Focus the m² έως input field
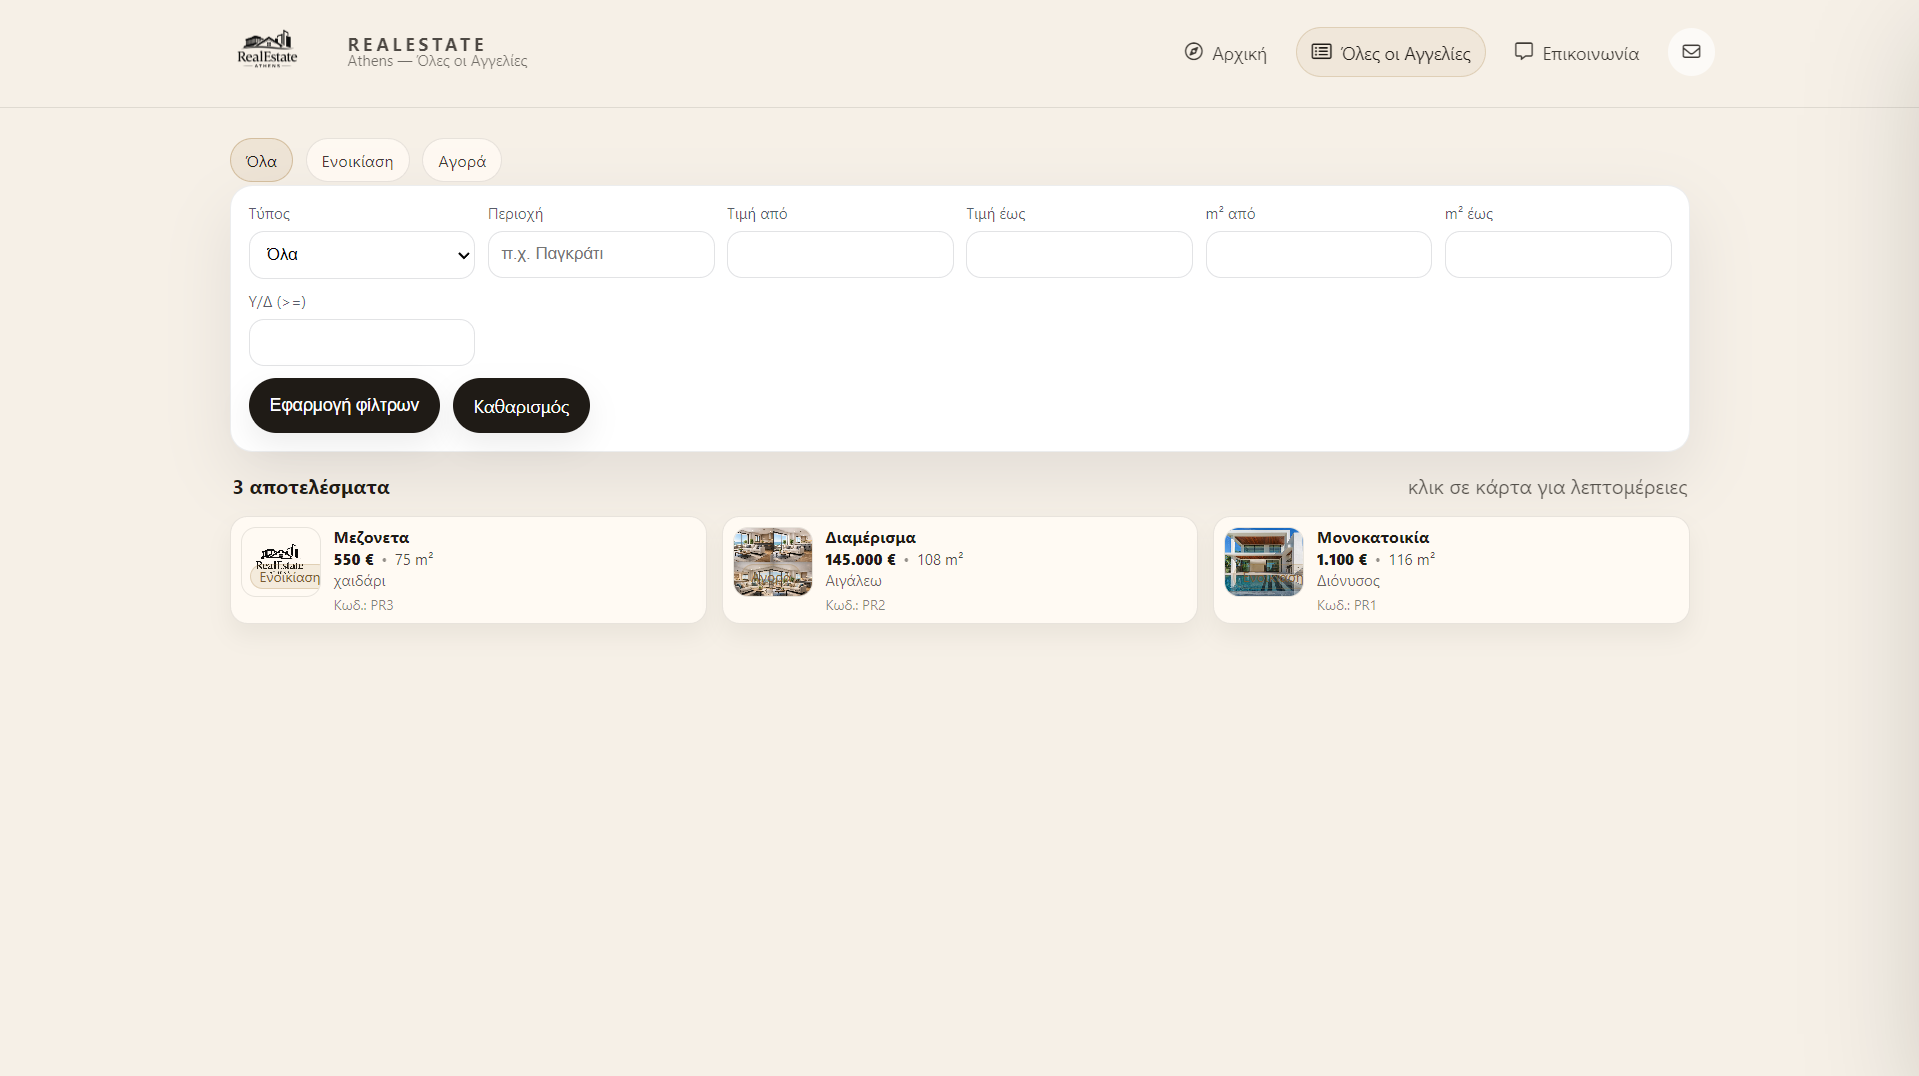 tap(1558, 255)
